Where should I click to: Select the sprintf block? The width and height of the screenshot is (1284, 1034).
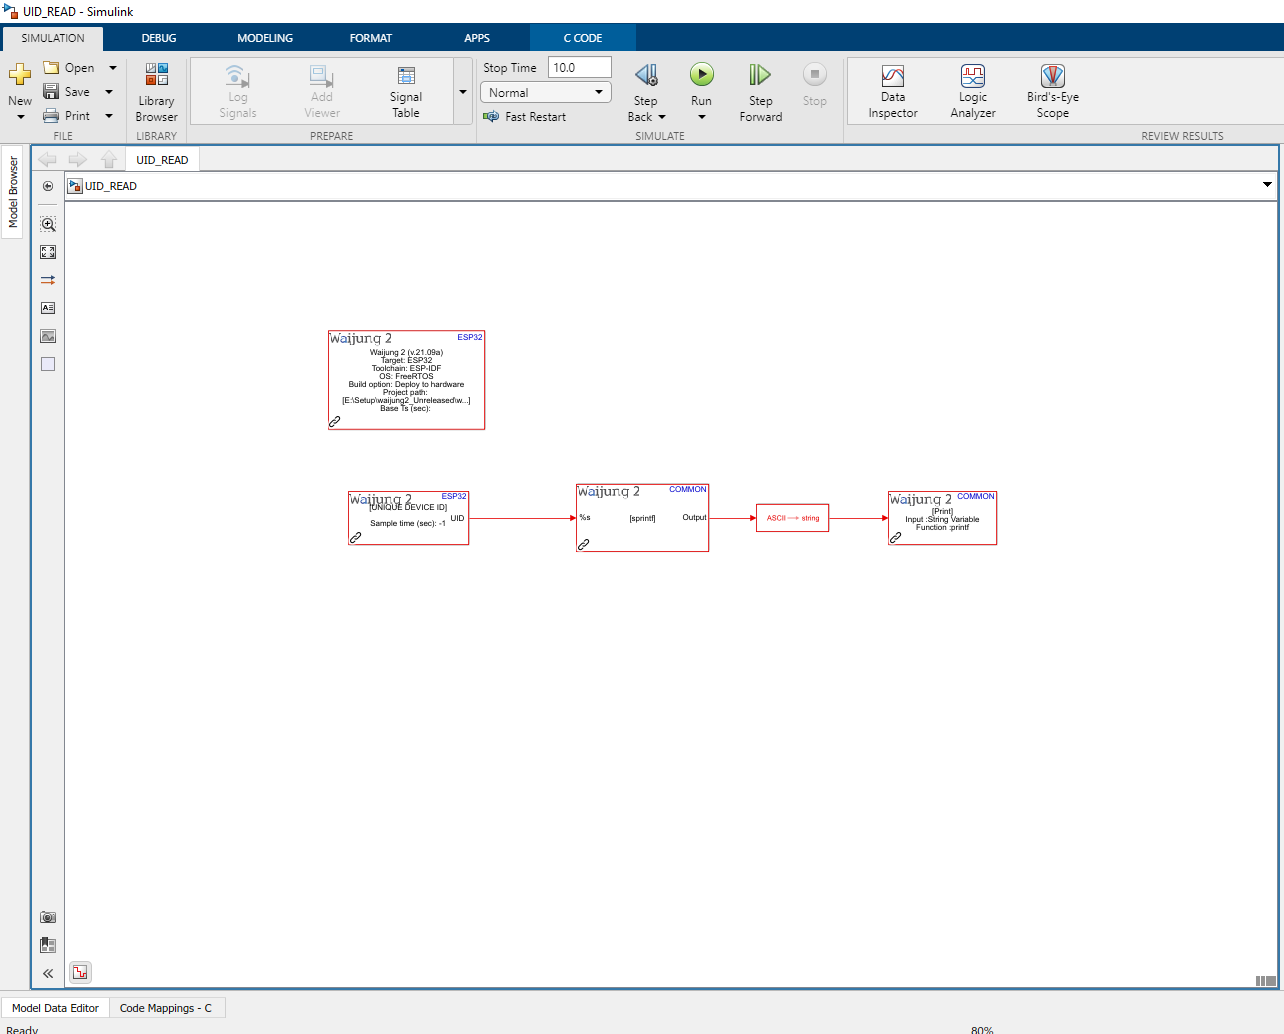click(x=642, y=517)
